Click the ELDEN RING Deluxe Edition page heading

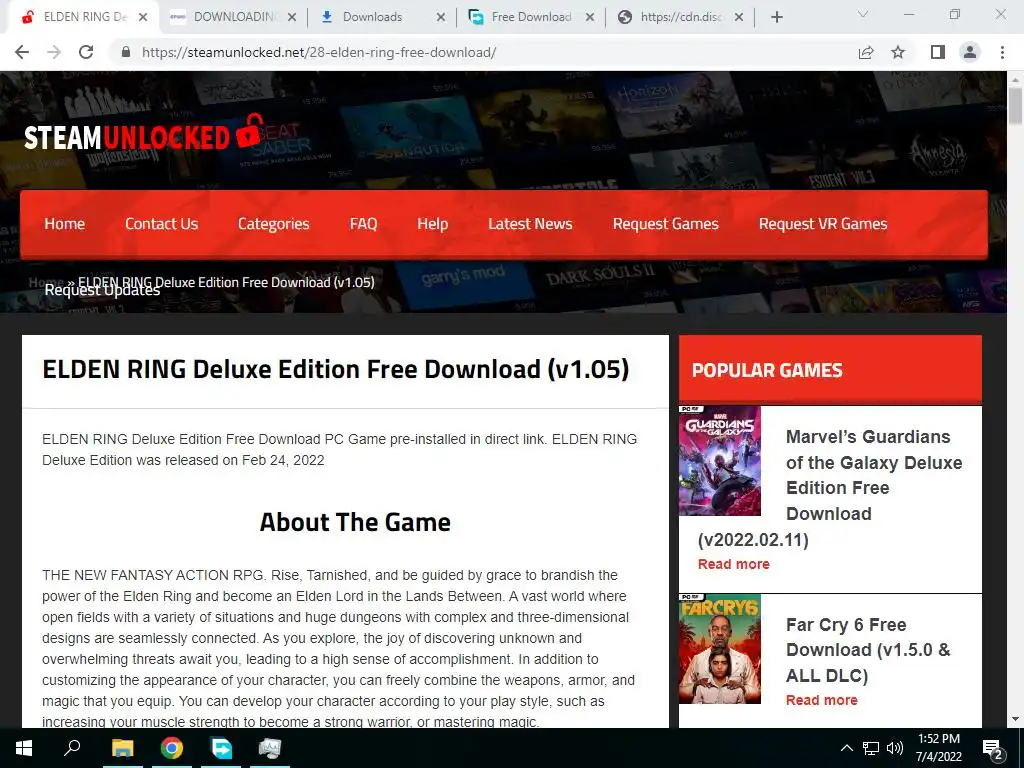click(336, 369)
